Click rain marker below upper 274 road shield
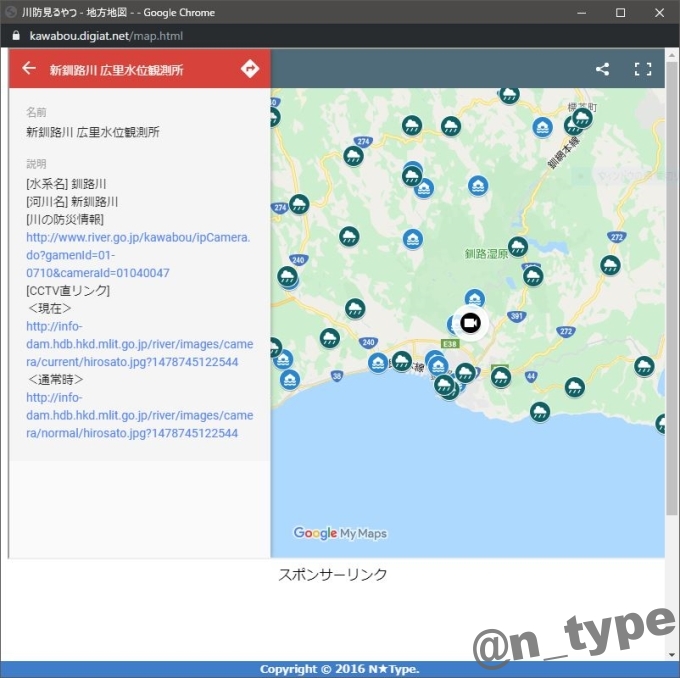The image size is (680, 678). click(x=353, y=156)
